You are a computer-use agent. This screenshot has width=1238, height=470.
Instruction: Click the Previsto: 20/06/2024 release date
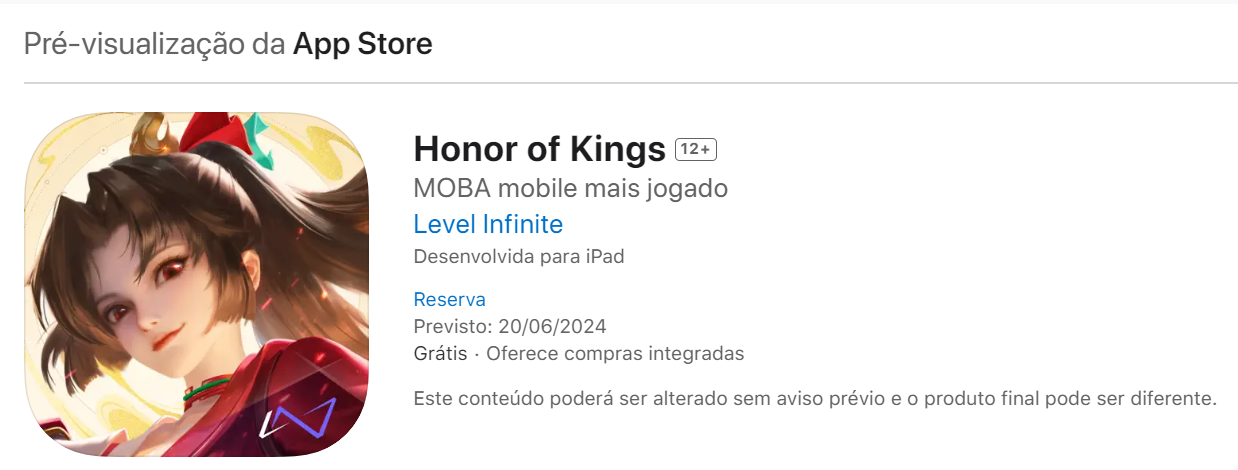pos(510,327)
